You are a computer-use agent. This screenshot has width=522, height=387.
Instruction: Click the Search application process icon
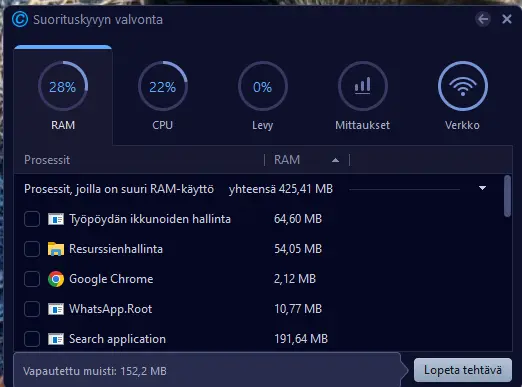(56, 339)
